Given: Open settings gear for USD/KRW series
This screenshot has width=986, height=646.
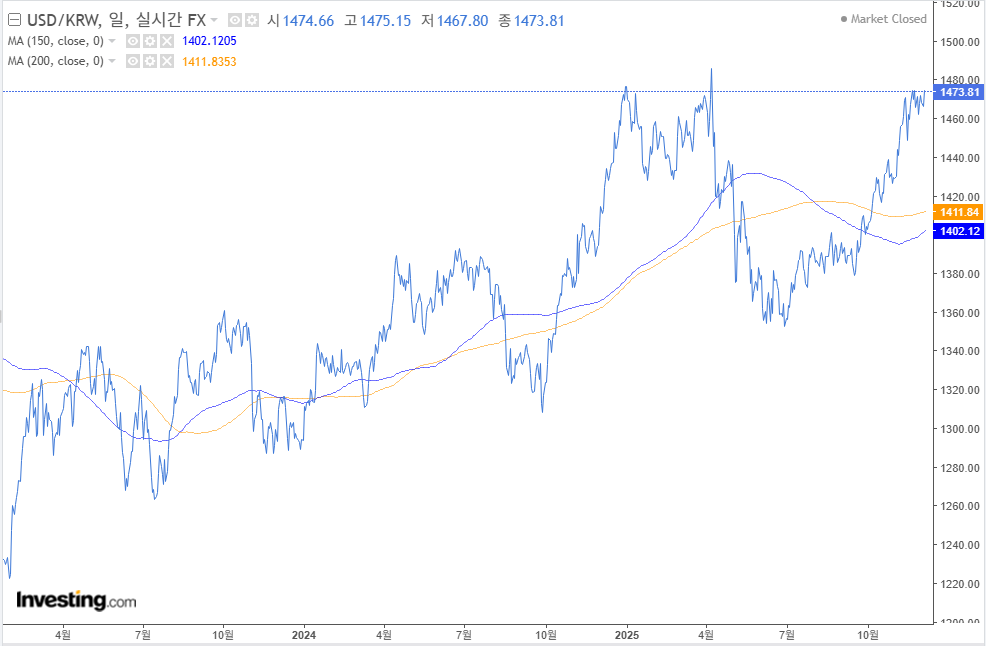Looking at the screenshot, I should (252, 21).
